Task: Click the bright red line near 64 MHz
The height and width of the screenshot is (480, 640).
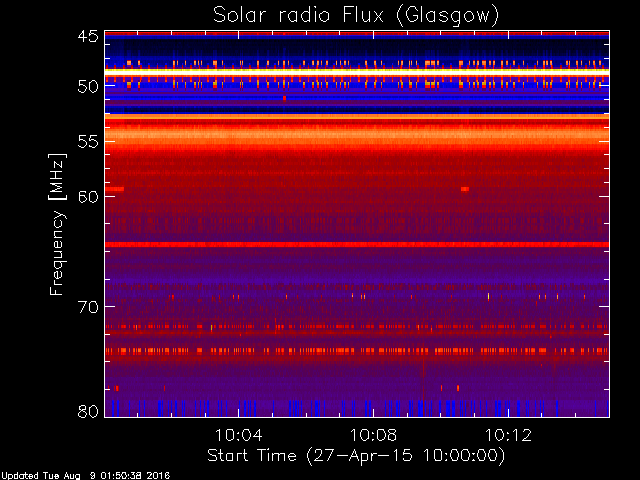Action: 357,244
